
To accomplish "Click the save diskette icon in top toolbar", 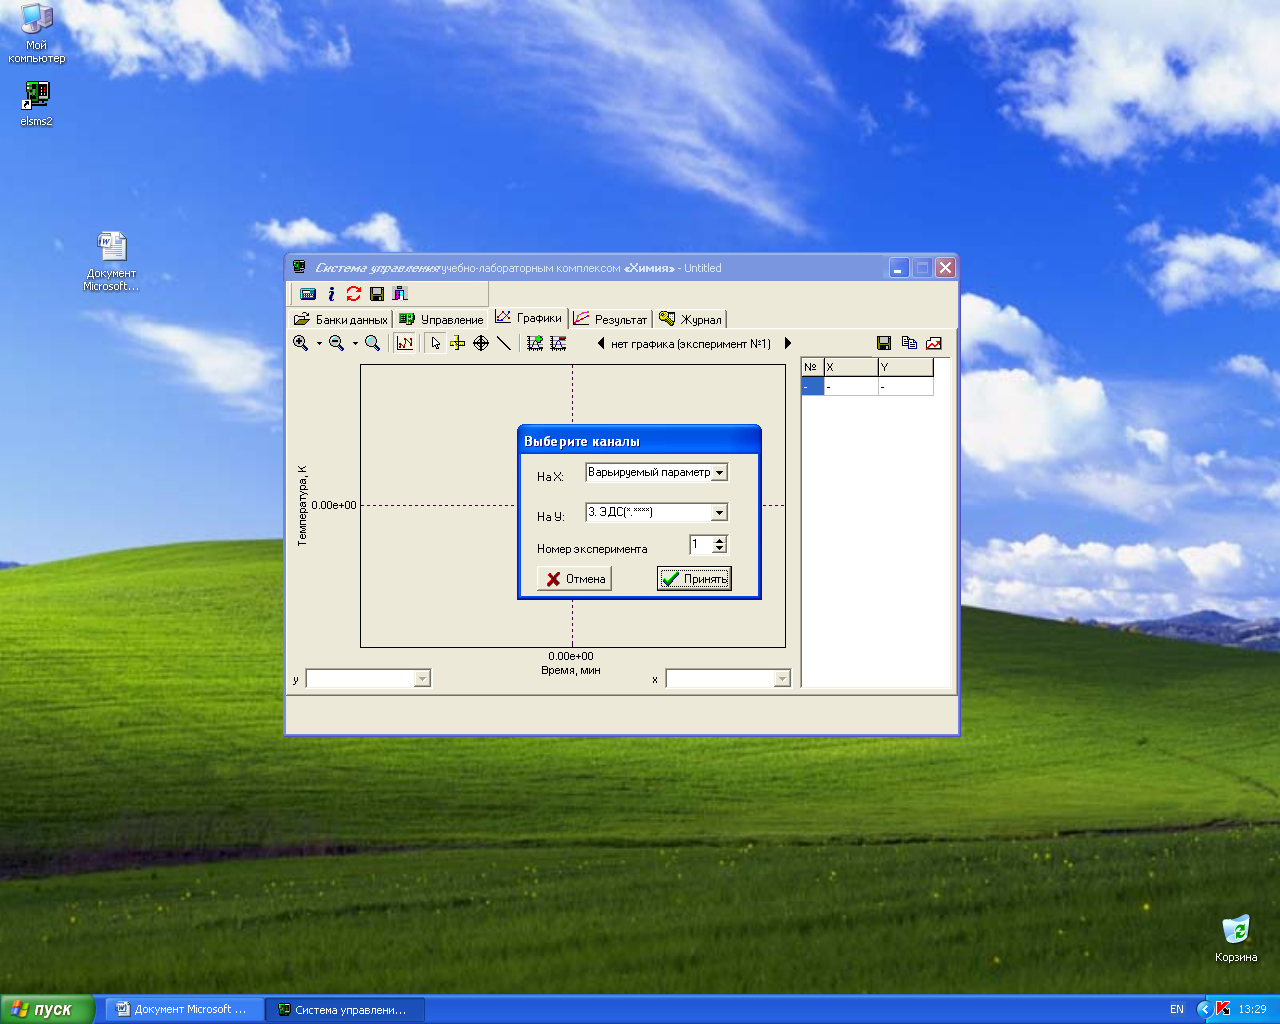I will pyautogui.click(x=377, y=294).
